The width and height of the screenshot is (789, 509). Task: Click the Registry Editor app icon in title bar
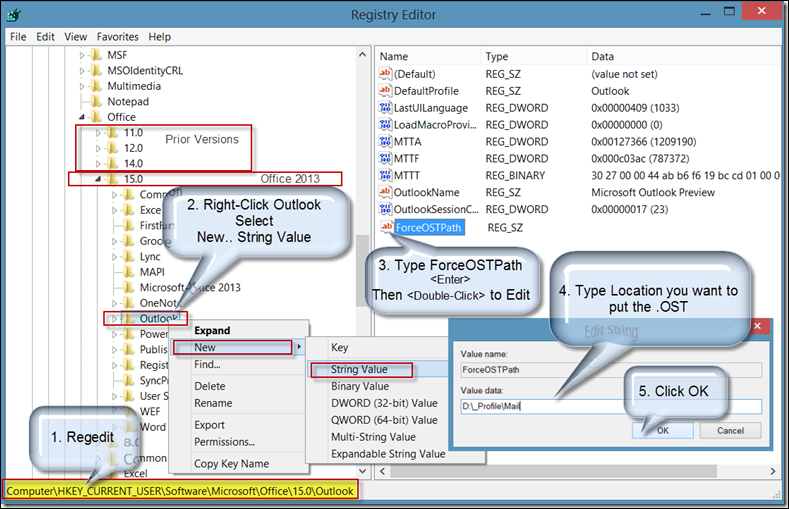[x=14, y=15]
